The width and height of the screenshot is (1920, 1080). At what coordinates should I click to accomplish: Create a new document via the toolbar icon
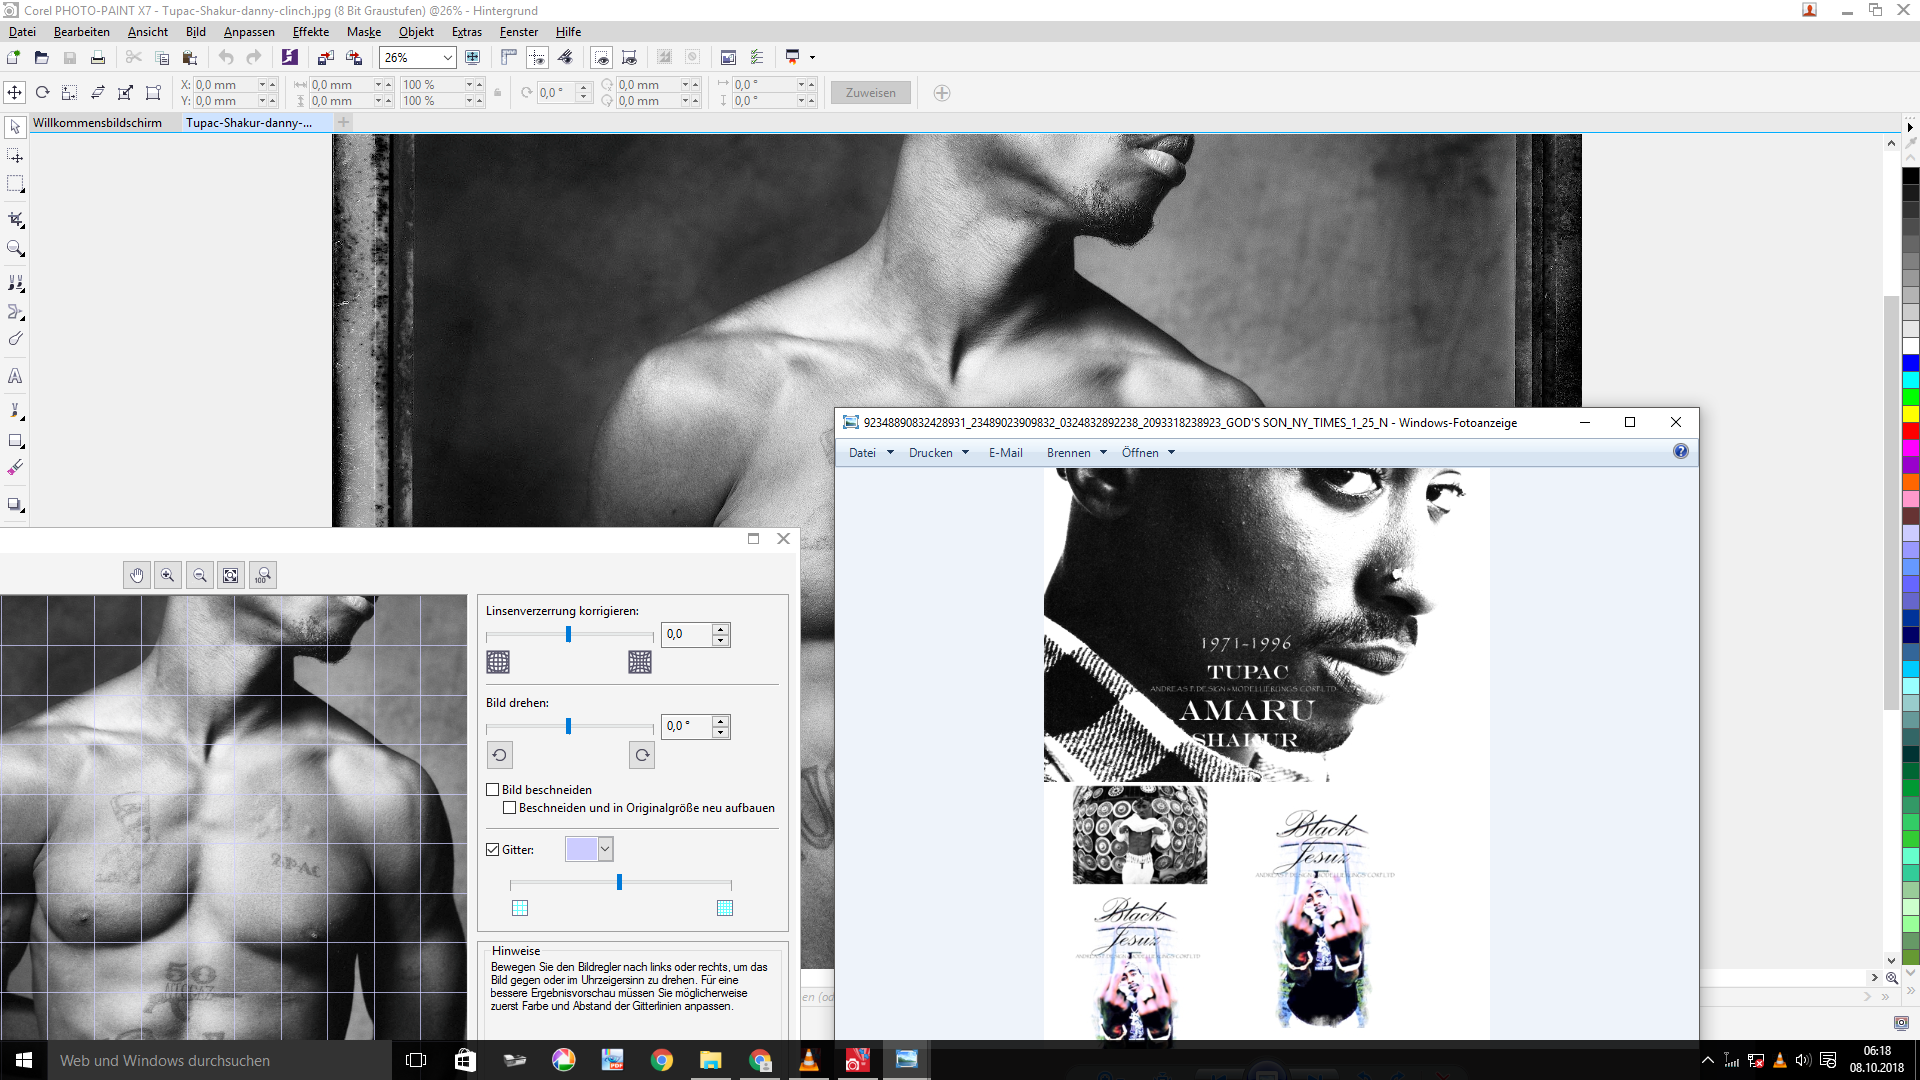(14, 57)
